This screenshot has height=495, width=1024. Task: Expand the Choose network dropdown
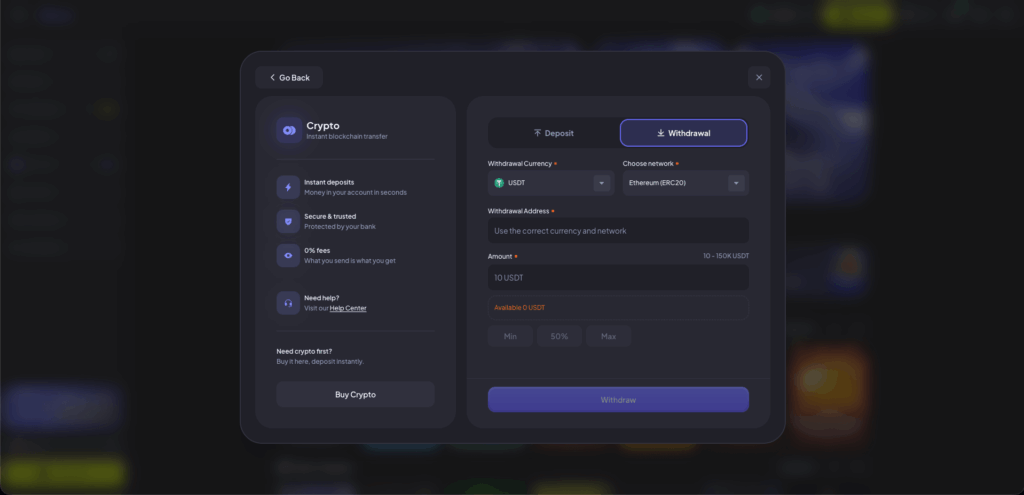point(686,183)
